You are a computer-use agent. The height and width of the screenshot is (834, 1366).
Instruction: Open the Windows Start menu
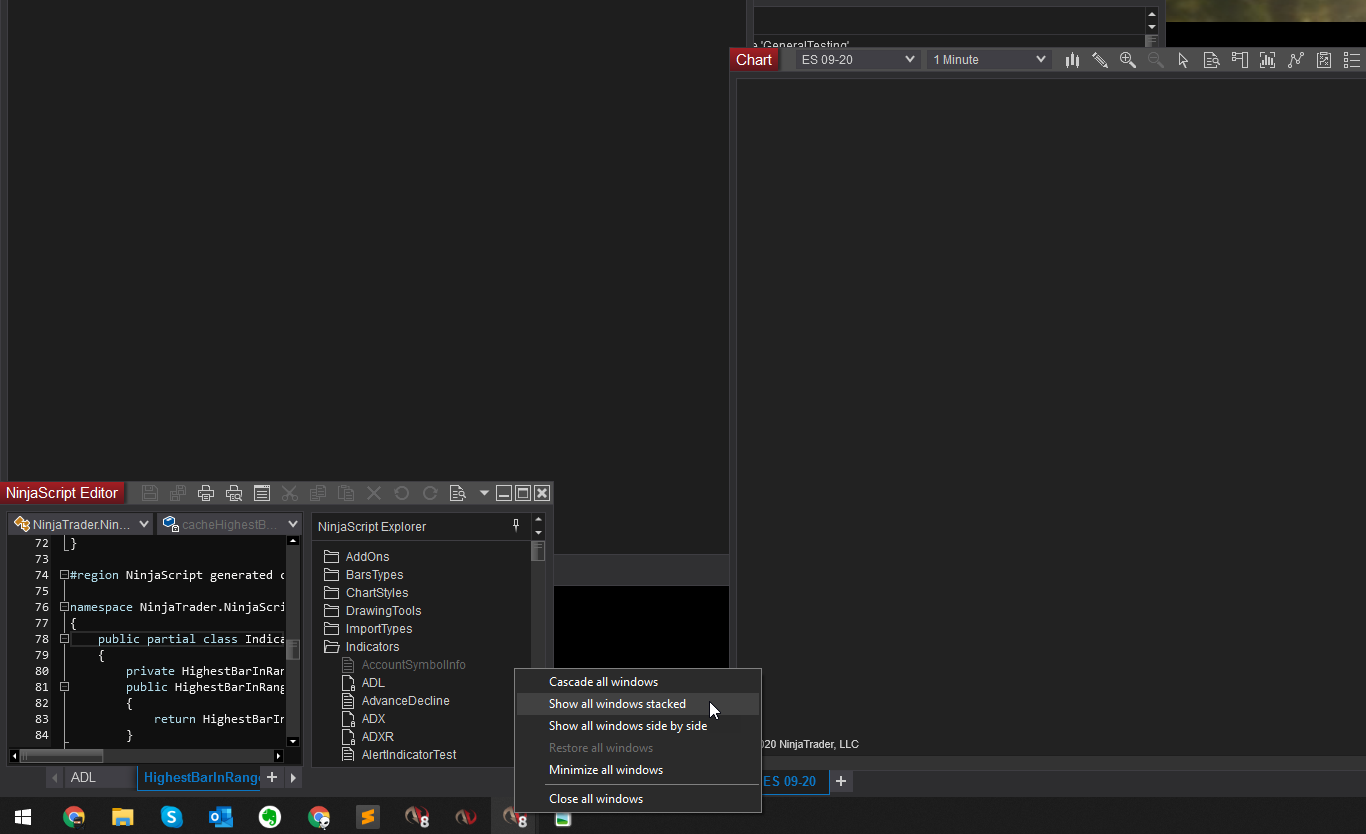24,817
